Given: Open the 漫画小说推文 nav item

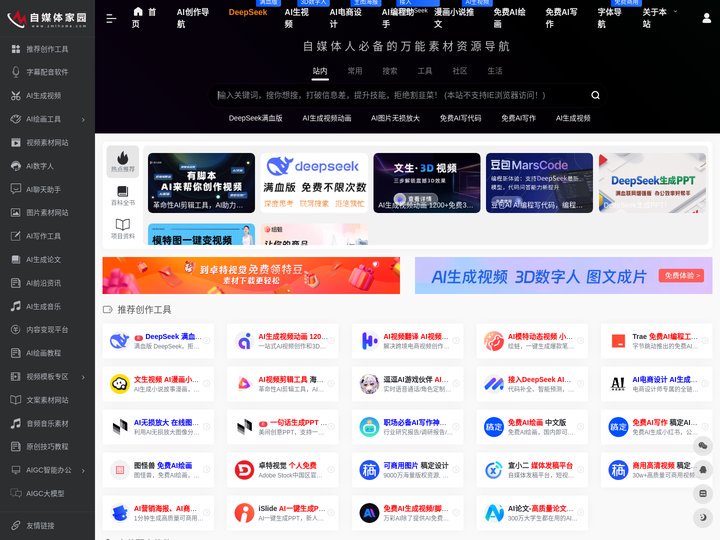Looking at the screenshot, I should coord(454,18).
